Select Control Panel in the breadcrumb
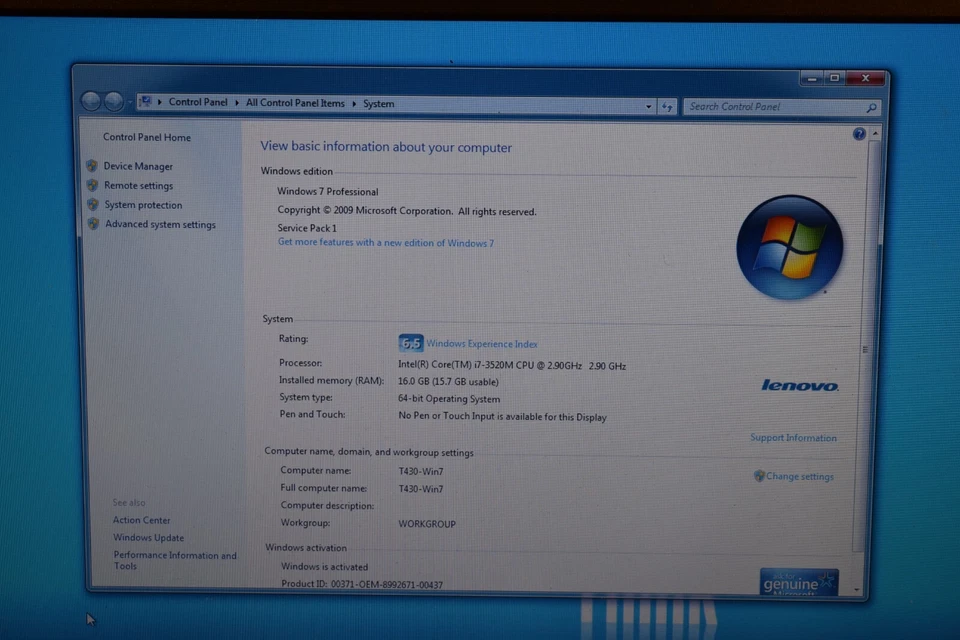The width and height of the screenshot is (960, 640). pyautogui.click(x=198, y=103)
